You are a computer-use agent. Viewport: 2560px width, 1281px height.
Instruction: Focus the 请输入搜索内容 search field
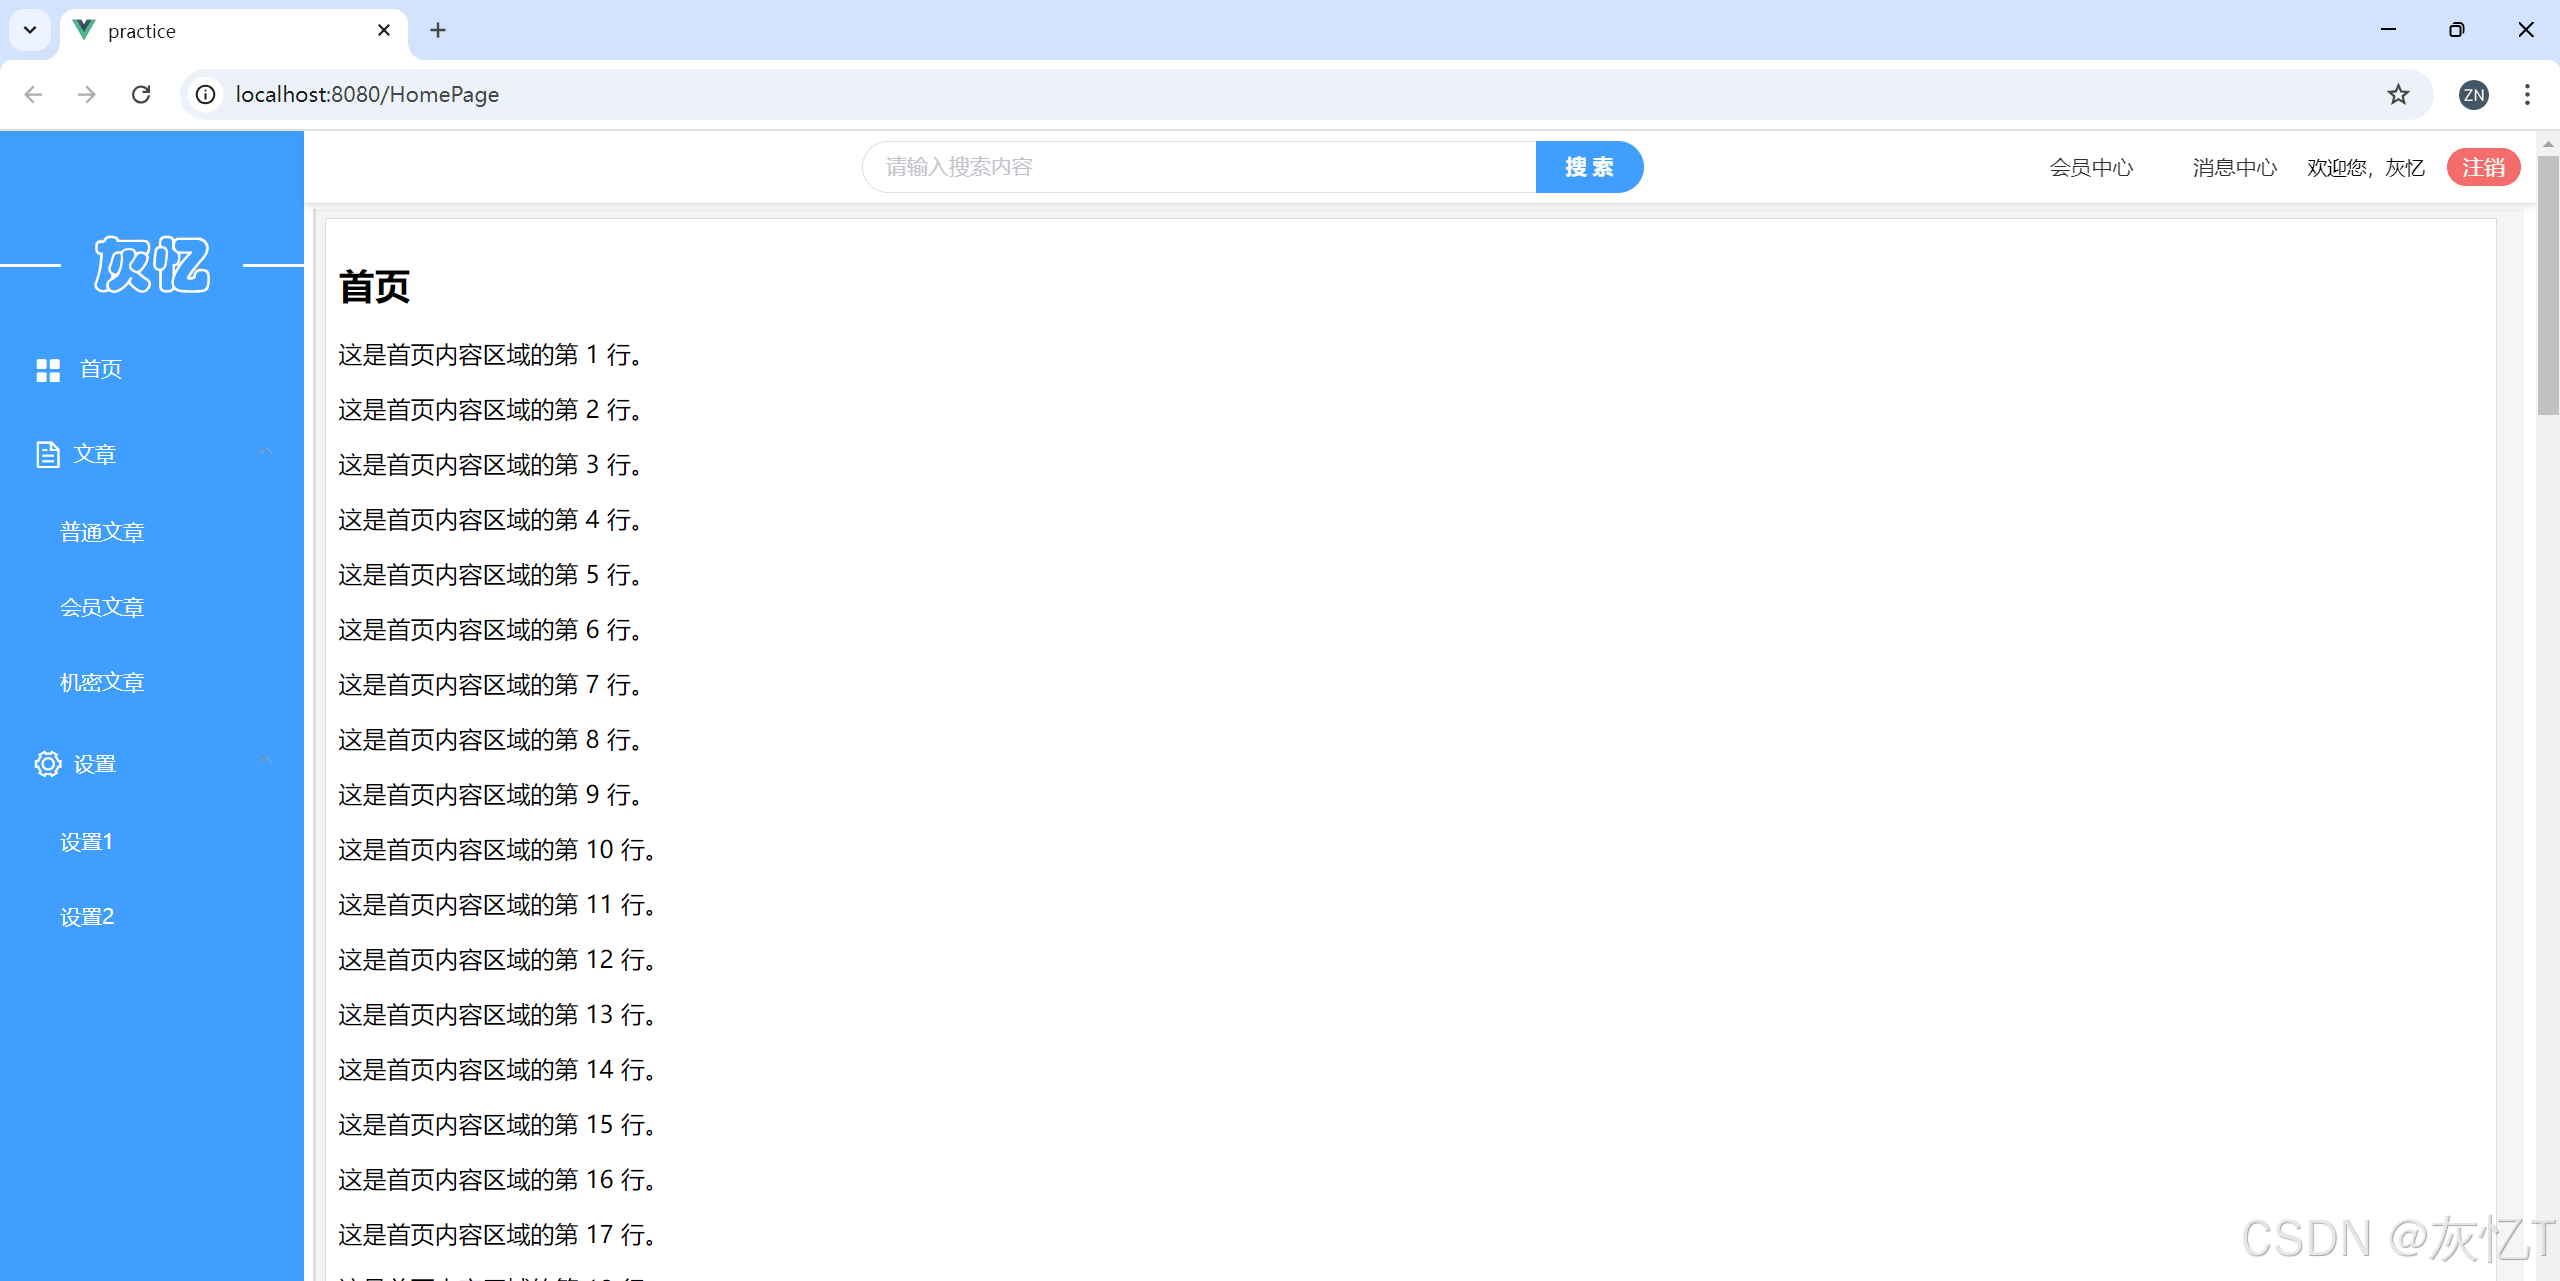(x=1199, y=167)
